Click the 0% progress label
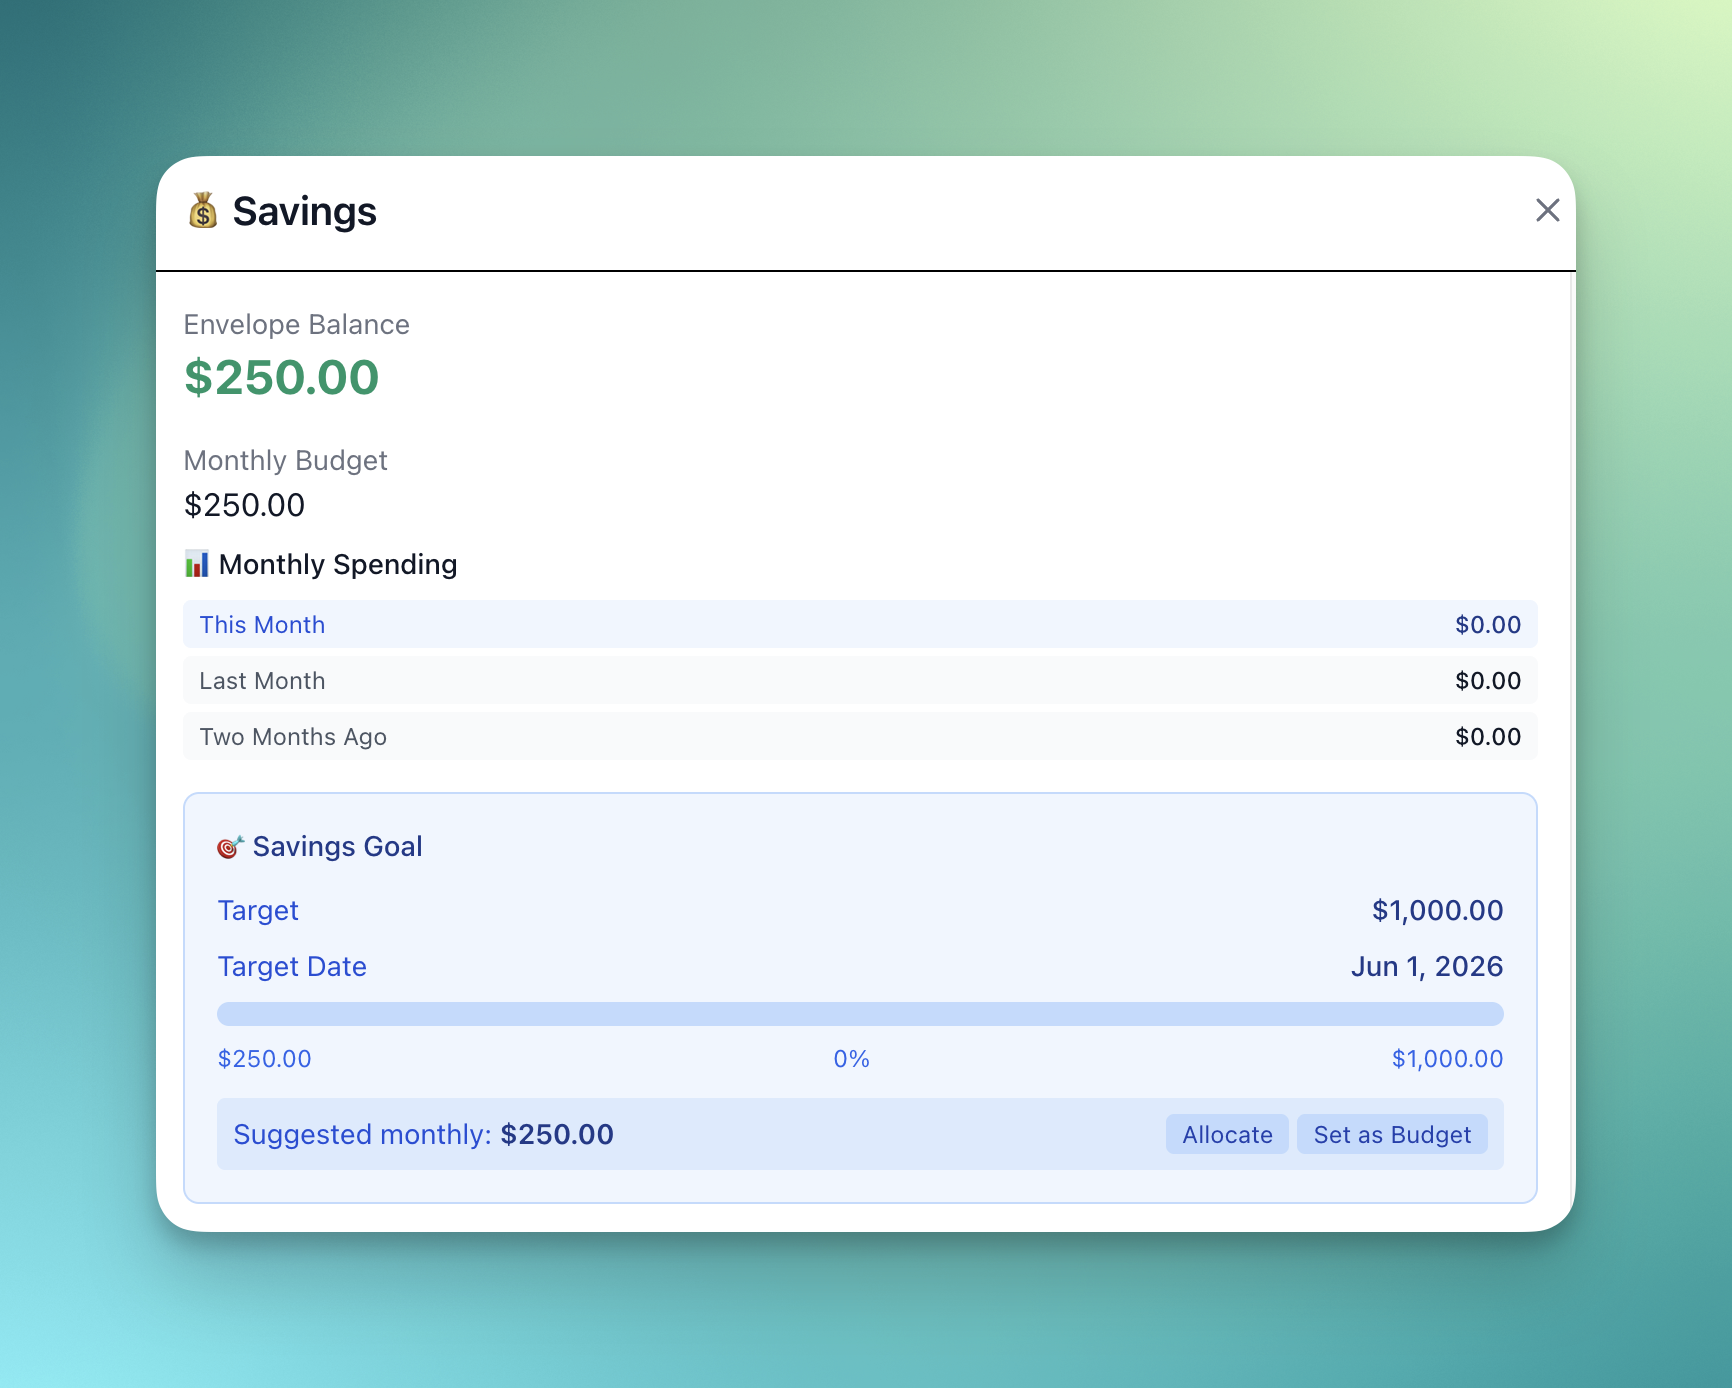Viewport: 1732px width, 1388px height. click(851, 1058)
